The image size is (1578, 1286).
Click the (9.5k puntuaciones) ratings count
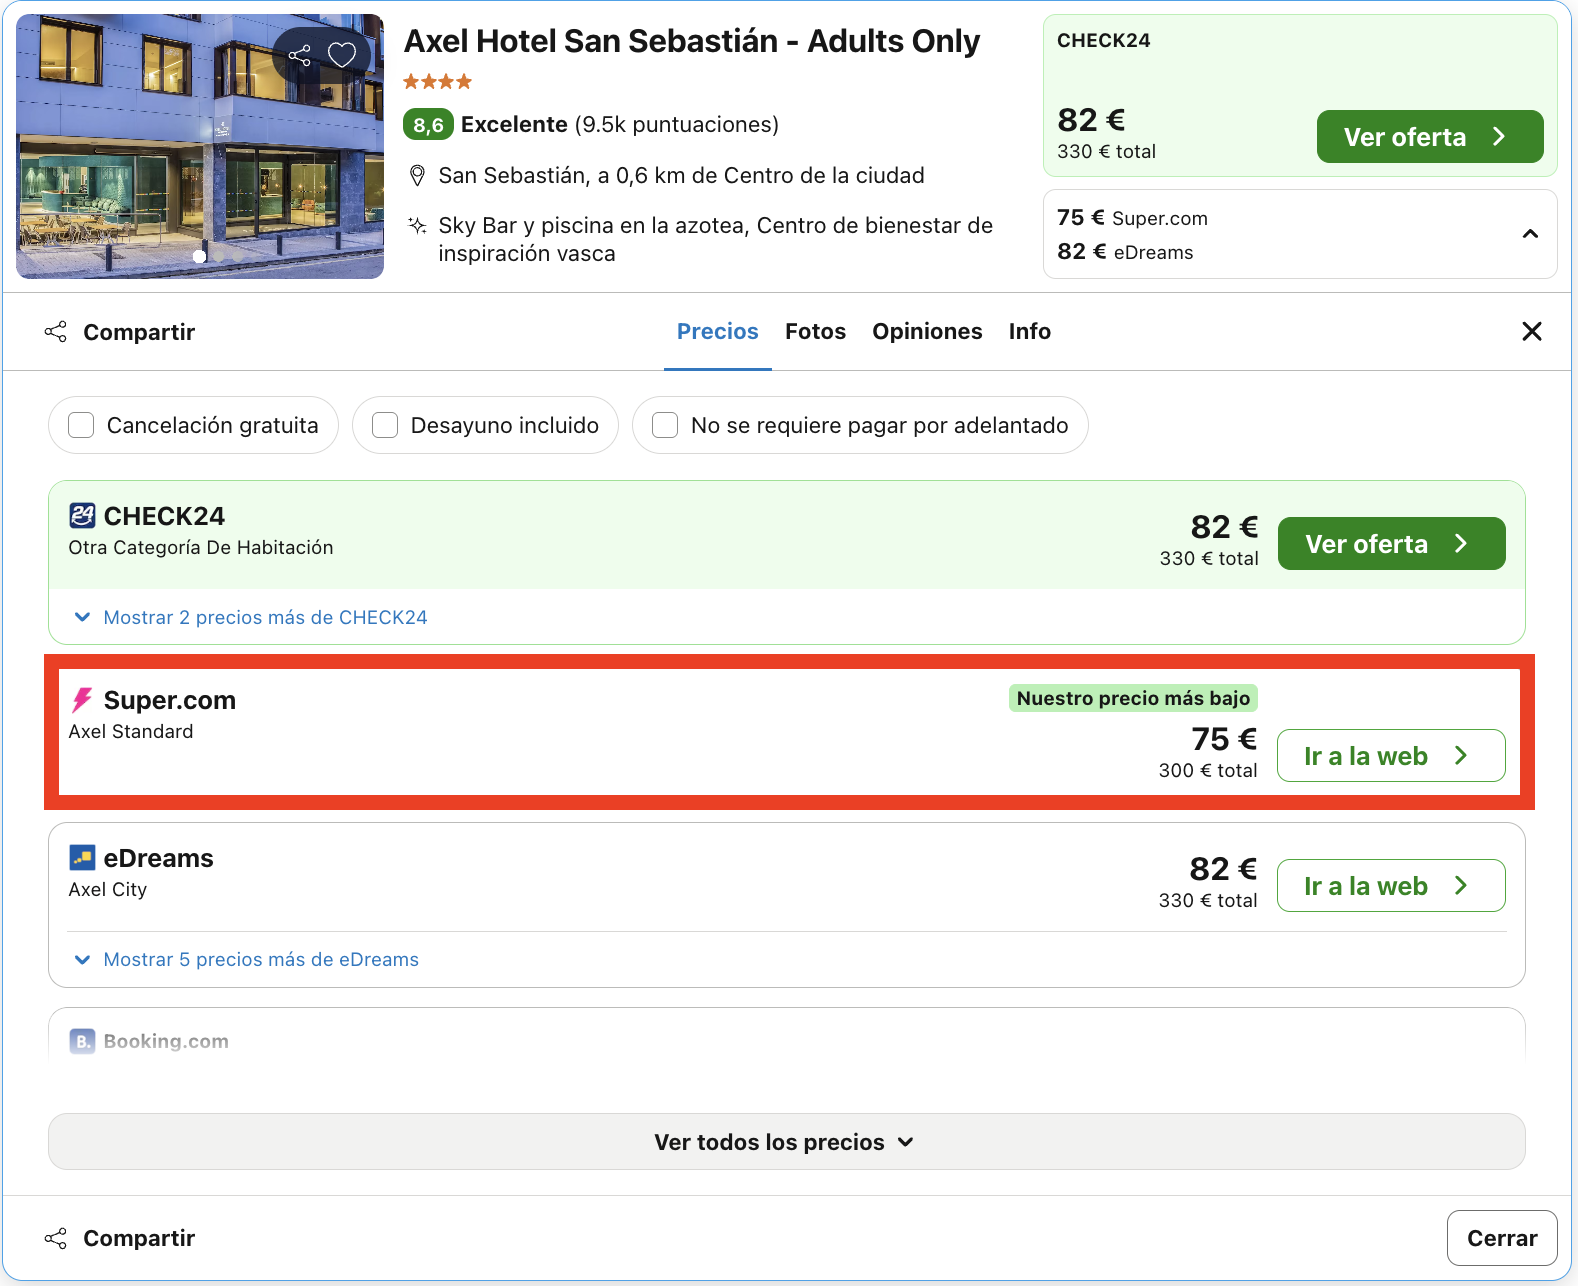pyautogui.click(x=677, y=125)
